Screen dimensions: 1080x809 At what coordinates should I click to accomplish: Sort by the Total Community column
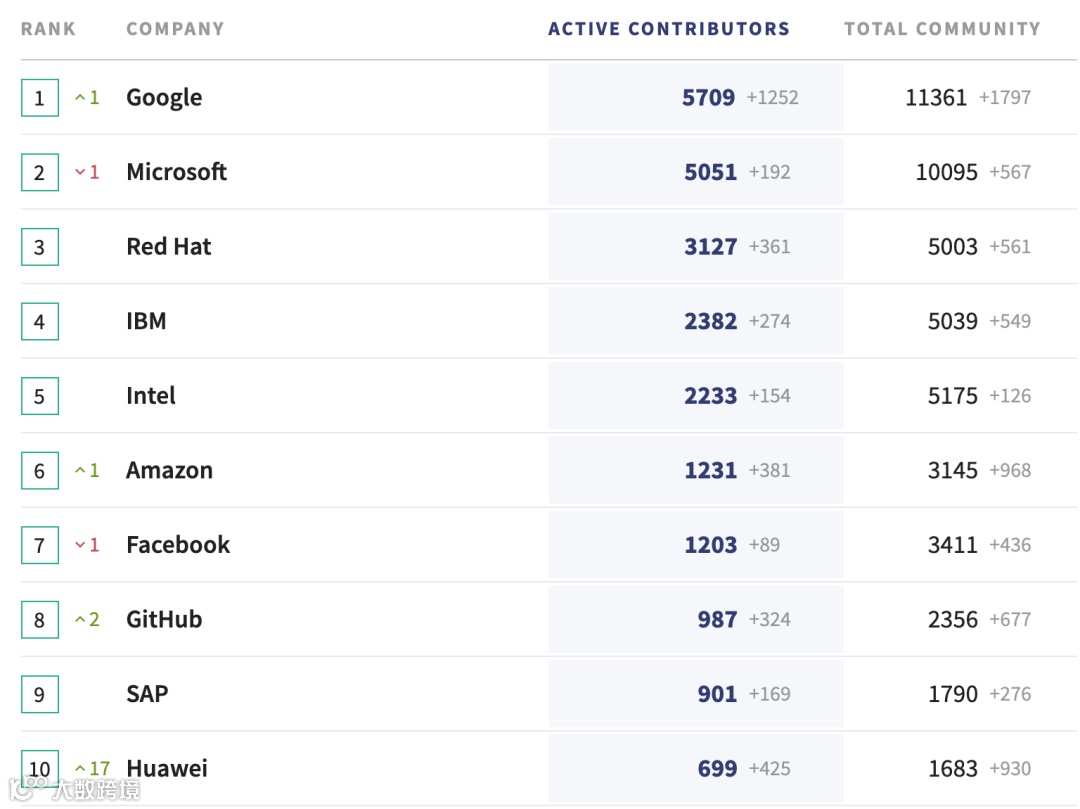click(x=942, y=29)
